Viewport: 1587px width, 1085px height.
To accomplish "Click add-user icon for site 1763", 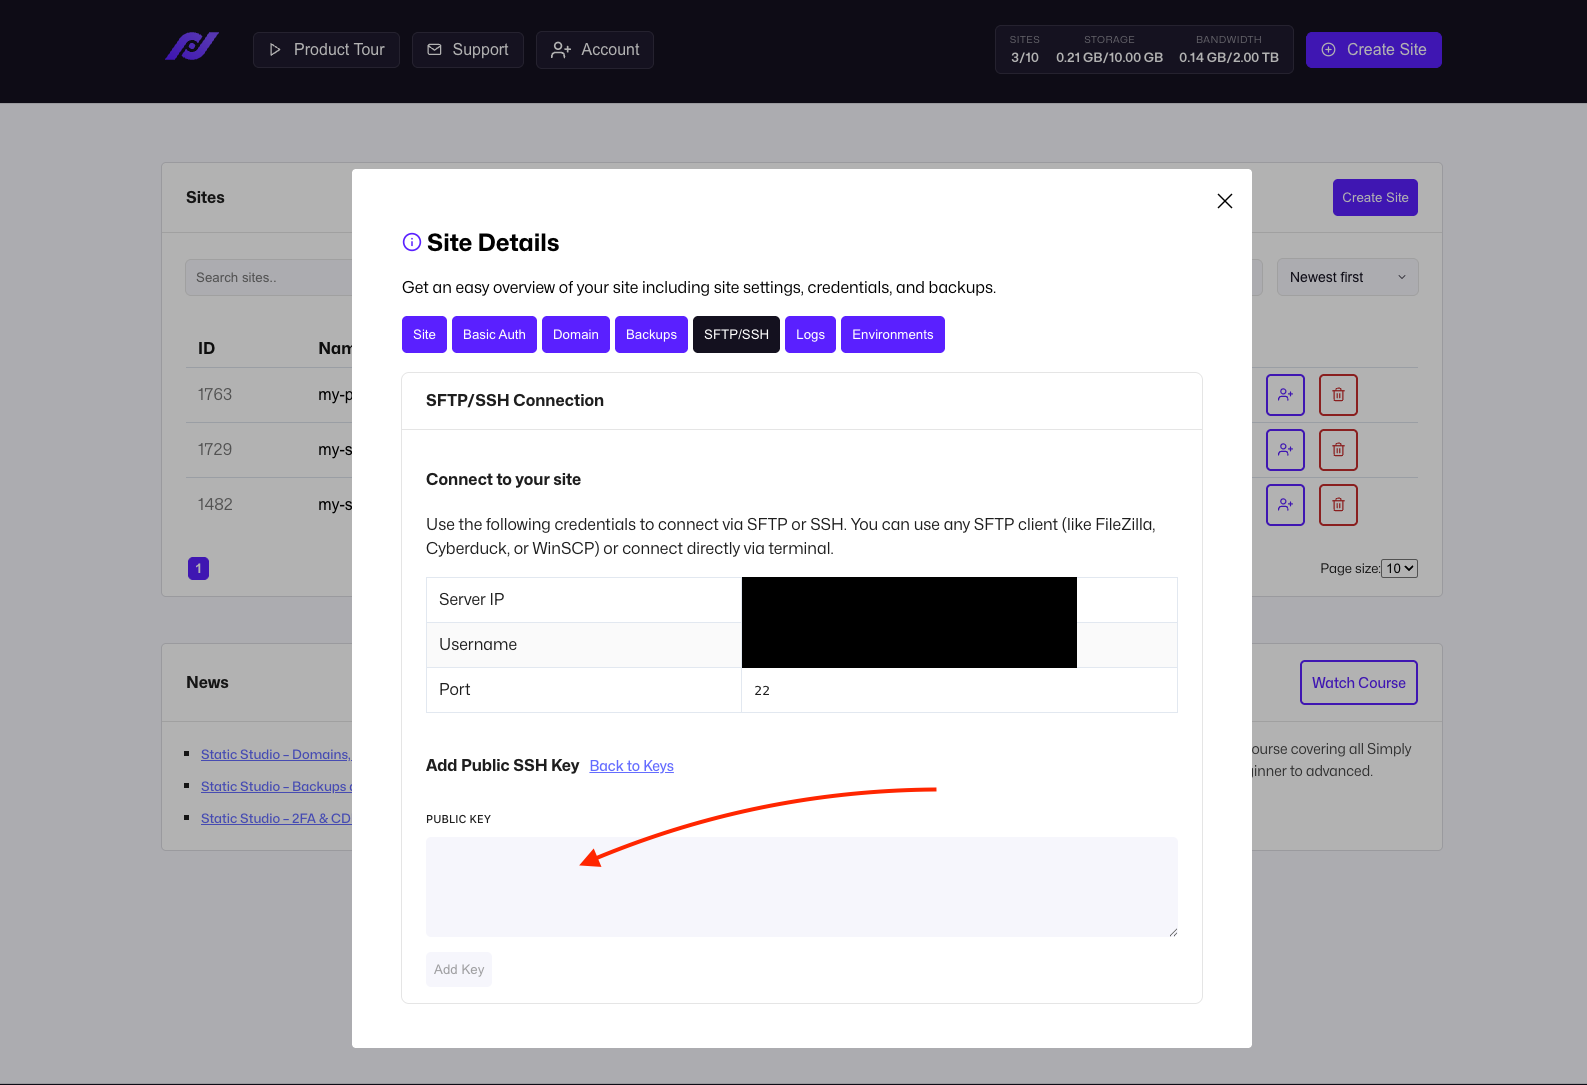I will click(x=1285, y=395).
